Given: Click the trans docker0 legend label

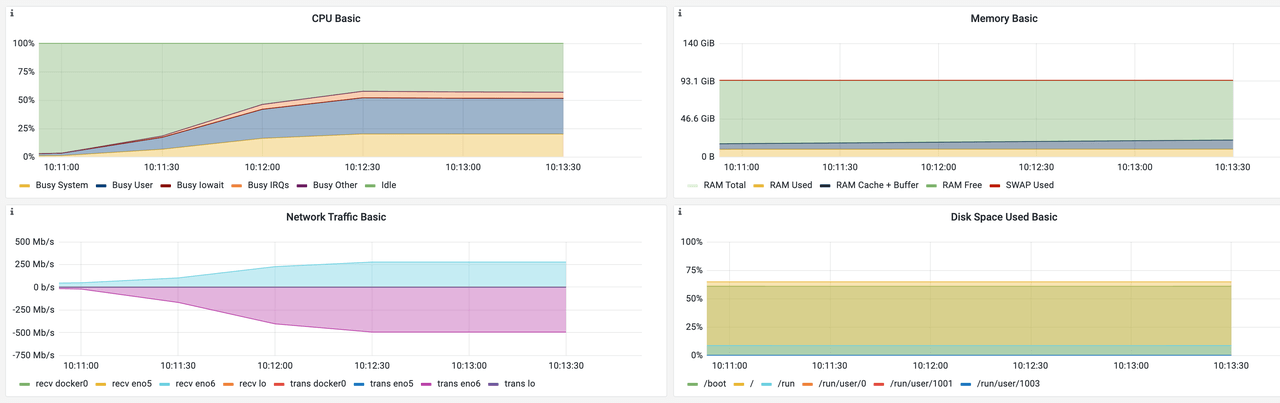Looking at the screenshot, I should pyautogui.click(x=315, y=384).
